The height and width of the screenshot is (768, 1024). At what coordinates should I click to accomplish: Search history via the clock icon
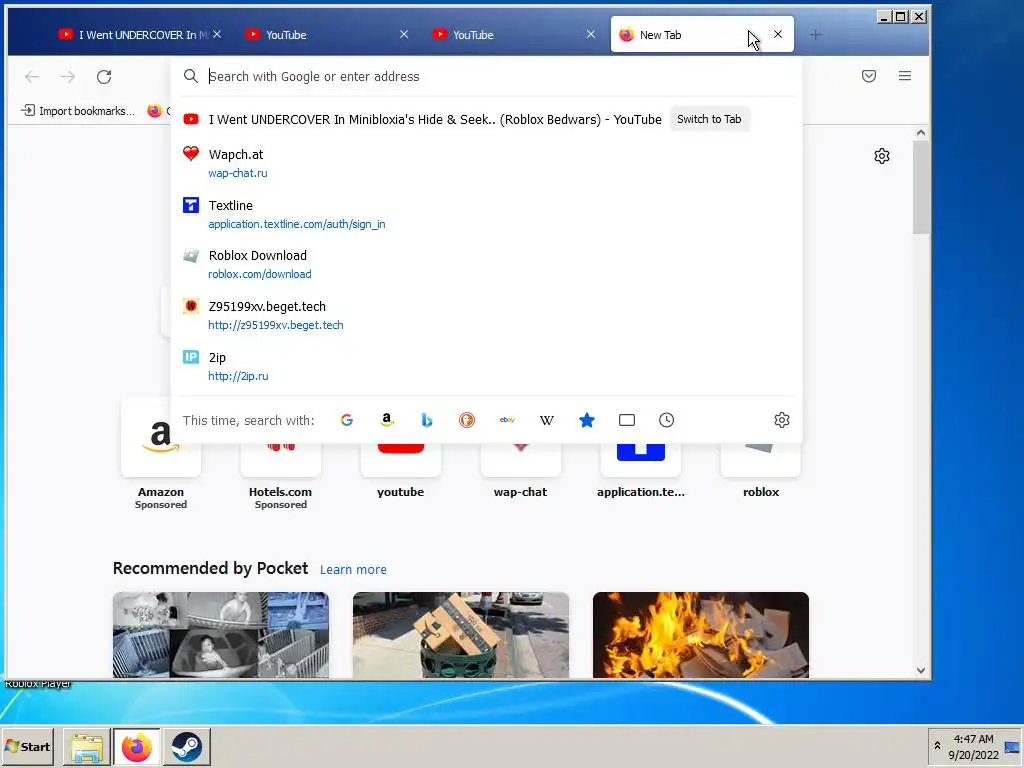point(666,420)
